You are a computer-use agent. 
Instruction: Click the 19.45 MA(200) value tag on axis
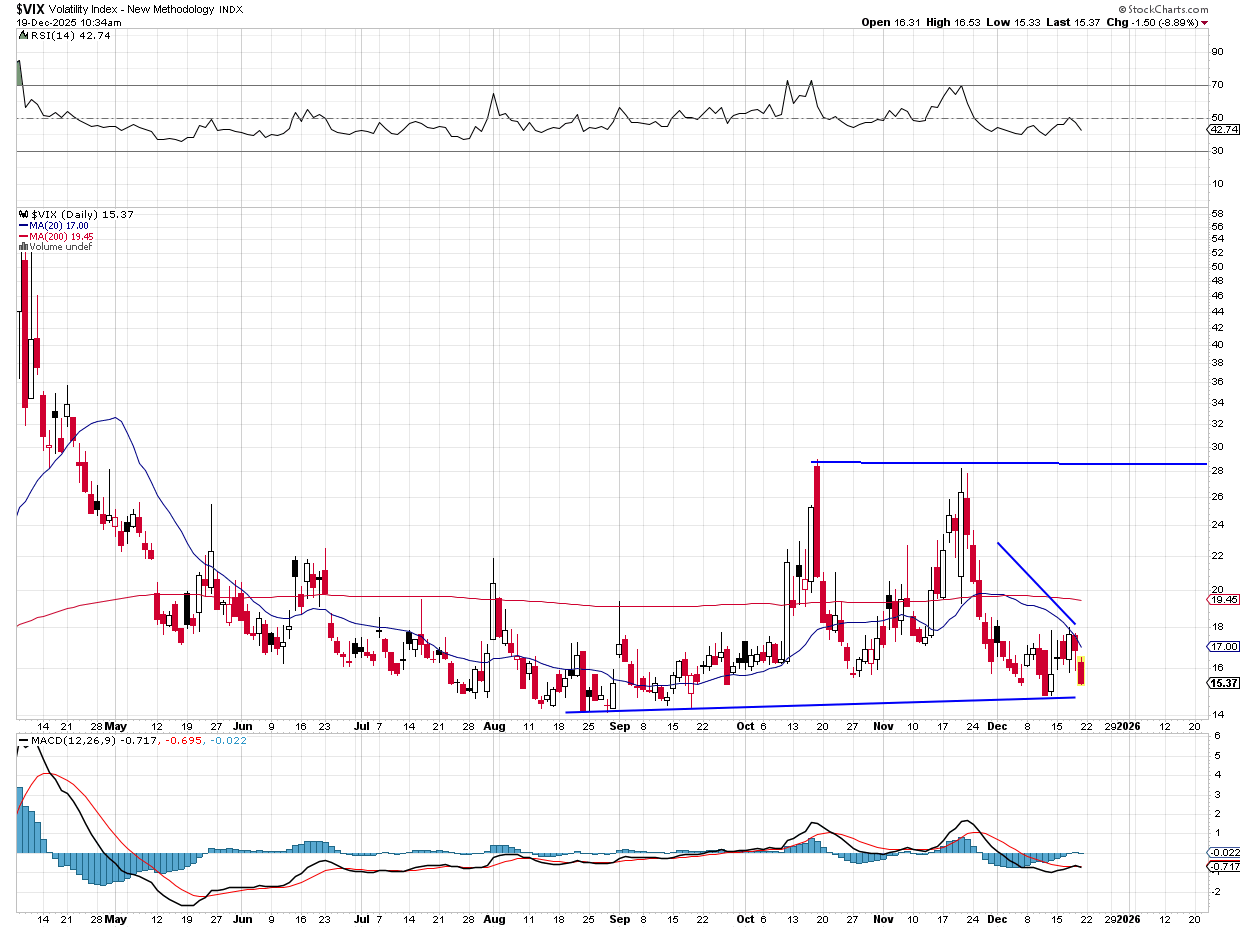[x=1223, y=600]
